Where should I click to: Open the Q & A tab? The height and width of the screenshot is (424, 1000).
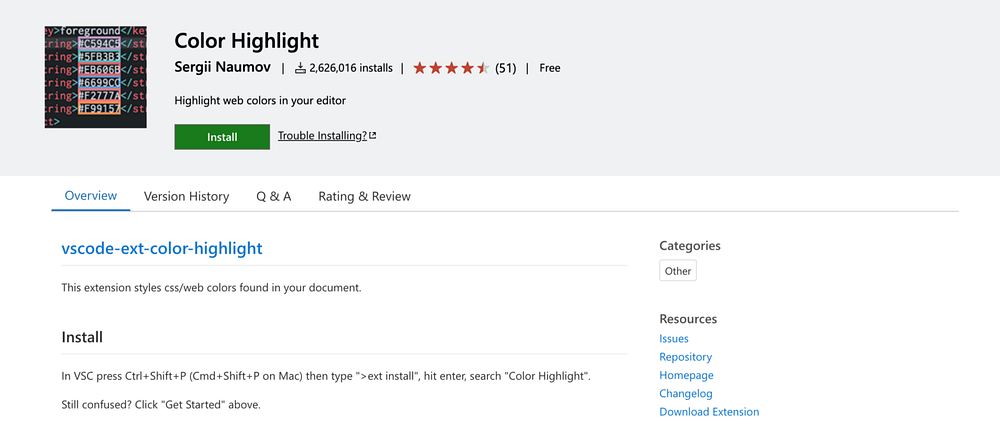274,196
